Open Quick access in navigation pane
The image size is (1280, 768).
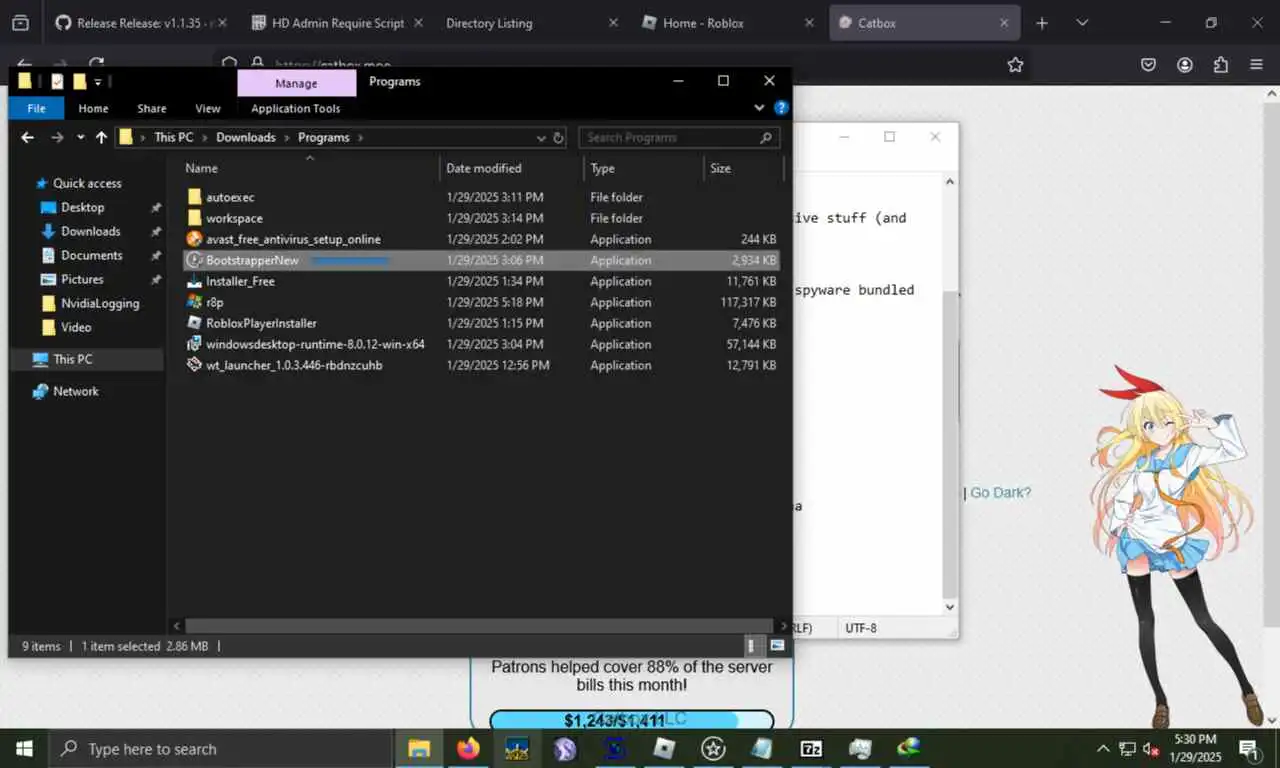(87, 183)
